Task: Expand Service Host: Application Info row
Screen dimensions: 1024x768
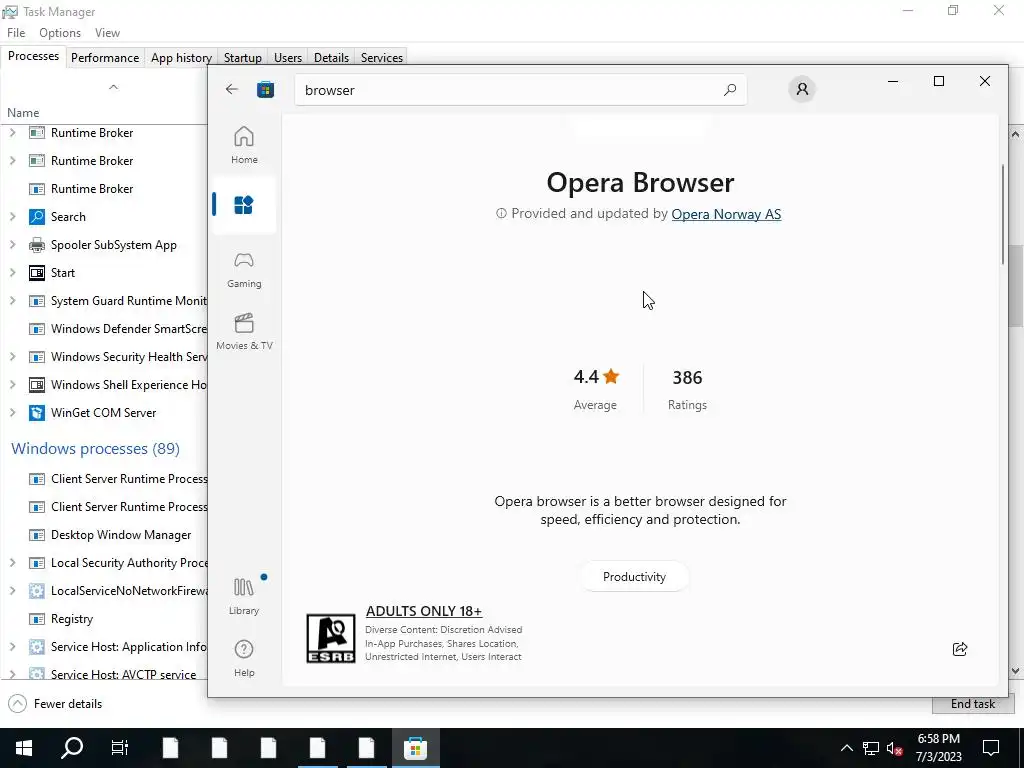Action: pyautogui.click(x=12, y=647)
